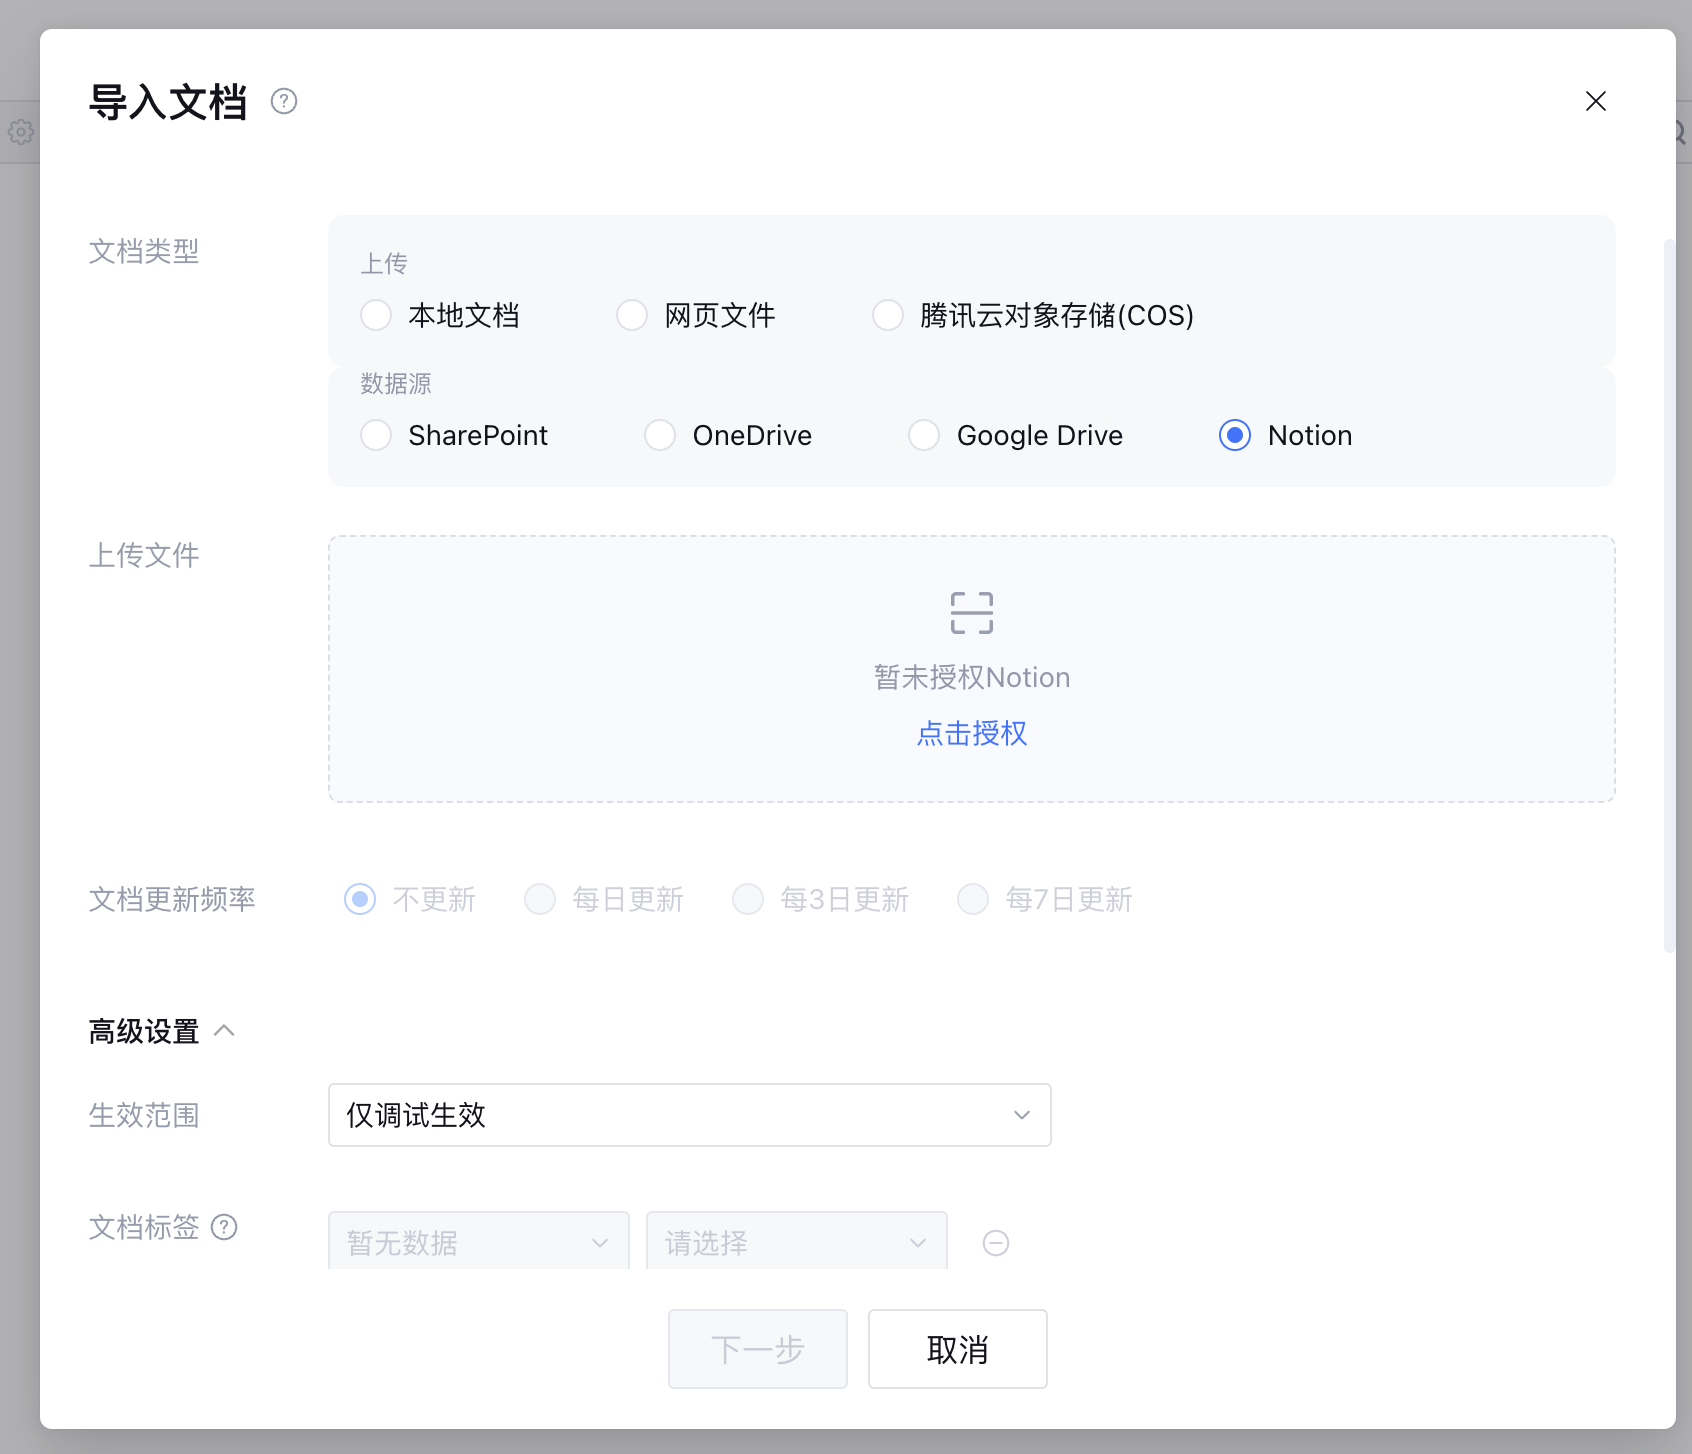The height and width of the screenshot is (1454, 1692).
Task: Click the 下一步 button
Action: (x=757, y=1349)
